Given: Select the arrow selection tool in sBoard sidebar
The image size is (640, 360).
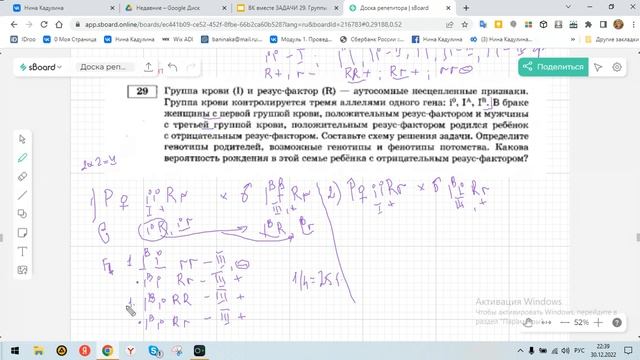Looking at the screenshot, I should pyautogui.click(x=22, y=139).
